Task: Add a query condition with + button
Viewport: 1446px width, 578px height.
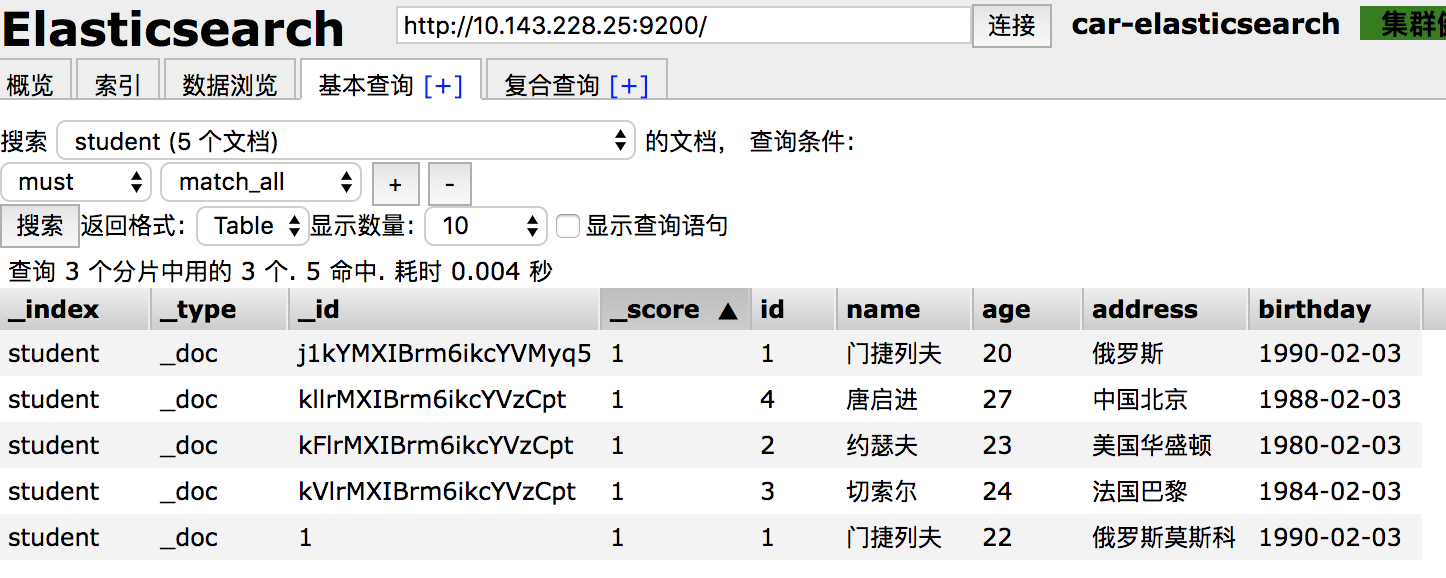Action: coord(395,184)
